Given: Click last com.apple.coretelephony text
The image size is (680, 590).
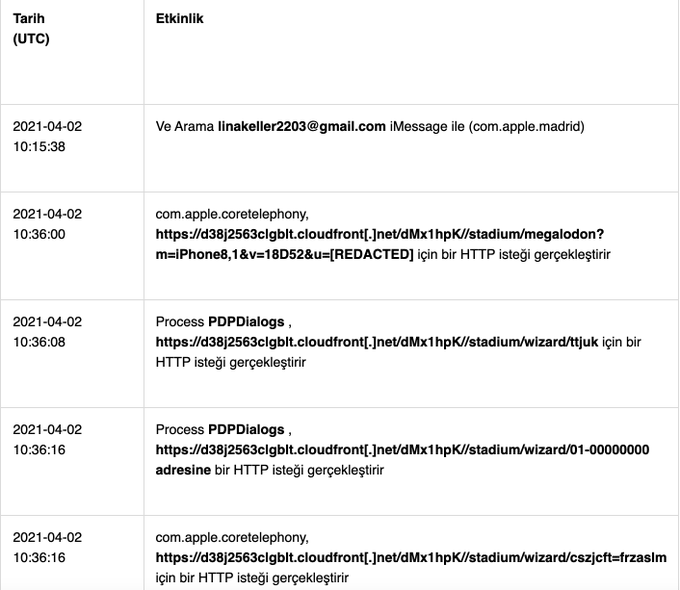Looking at the screenshot, I should click(x=232, y=538).
